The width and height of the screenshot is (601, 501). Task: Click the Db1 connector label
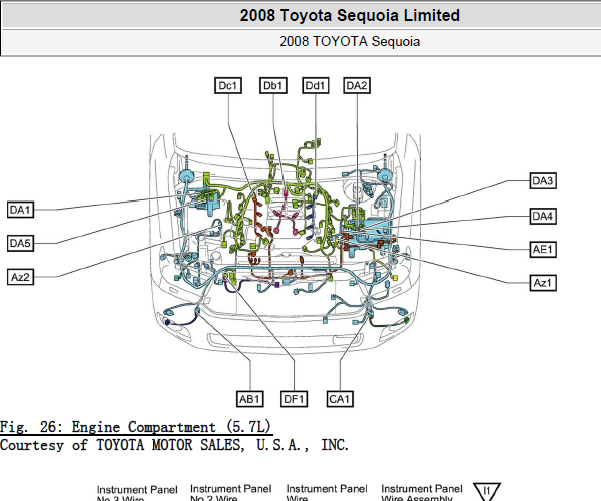click(x=273, y=85)
